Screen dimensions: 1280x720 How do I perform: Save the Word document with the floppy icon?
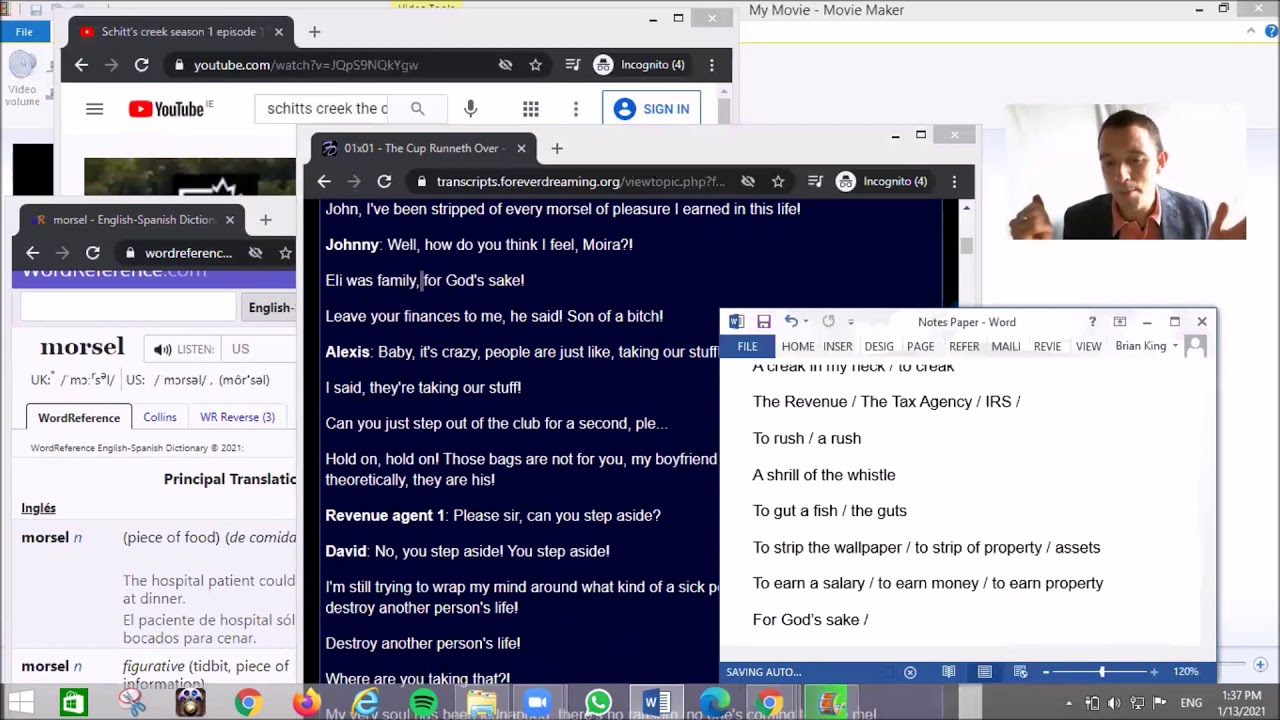(764, 322)
